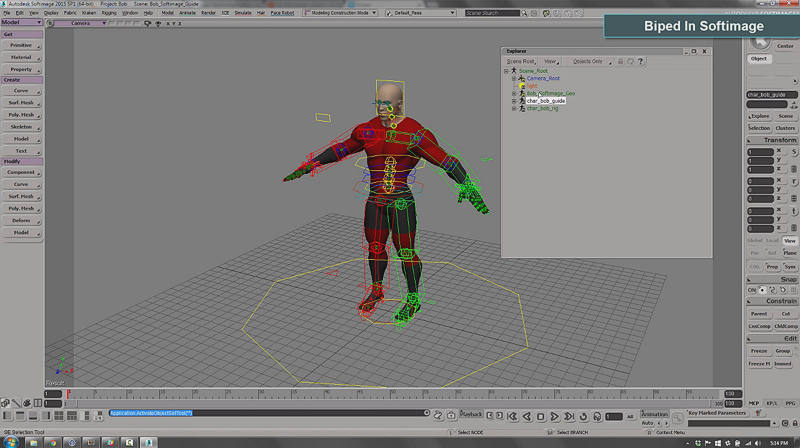The height and width of the screenshot is (448, 800).
Task: Open Explorer's Objects Only filter
Action: [x=591, y=61]
